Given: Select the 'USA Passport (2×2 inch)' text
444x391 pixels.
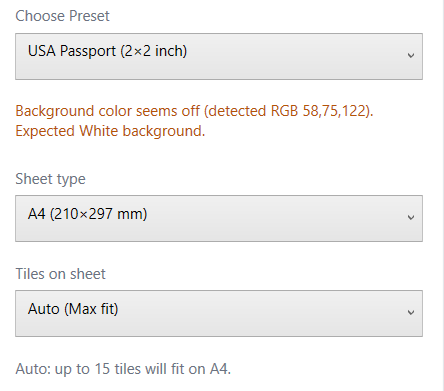Looking at the screenshot, I should tap(107, 51).
